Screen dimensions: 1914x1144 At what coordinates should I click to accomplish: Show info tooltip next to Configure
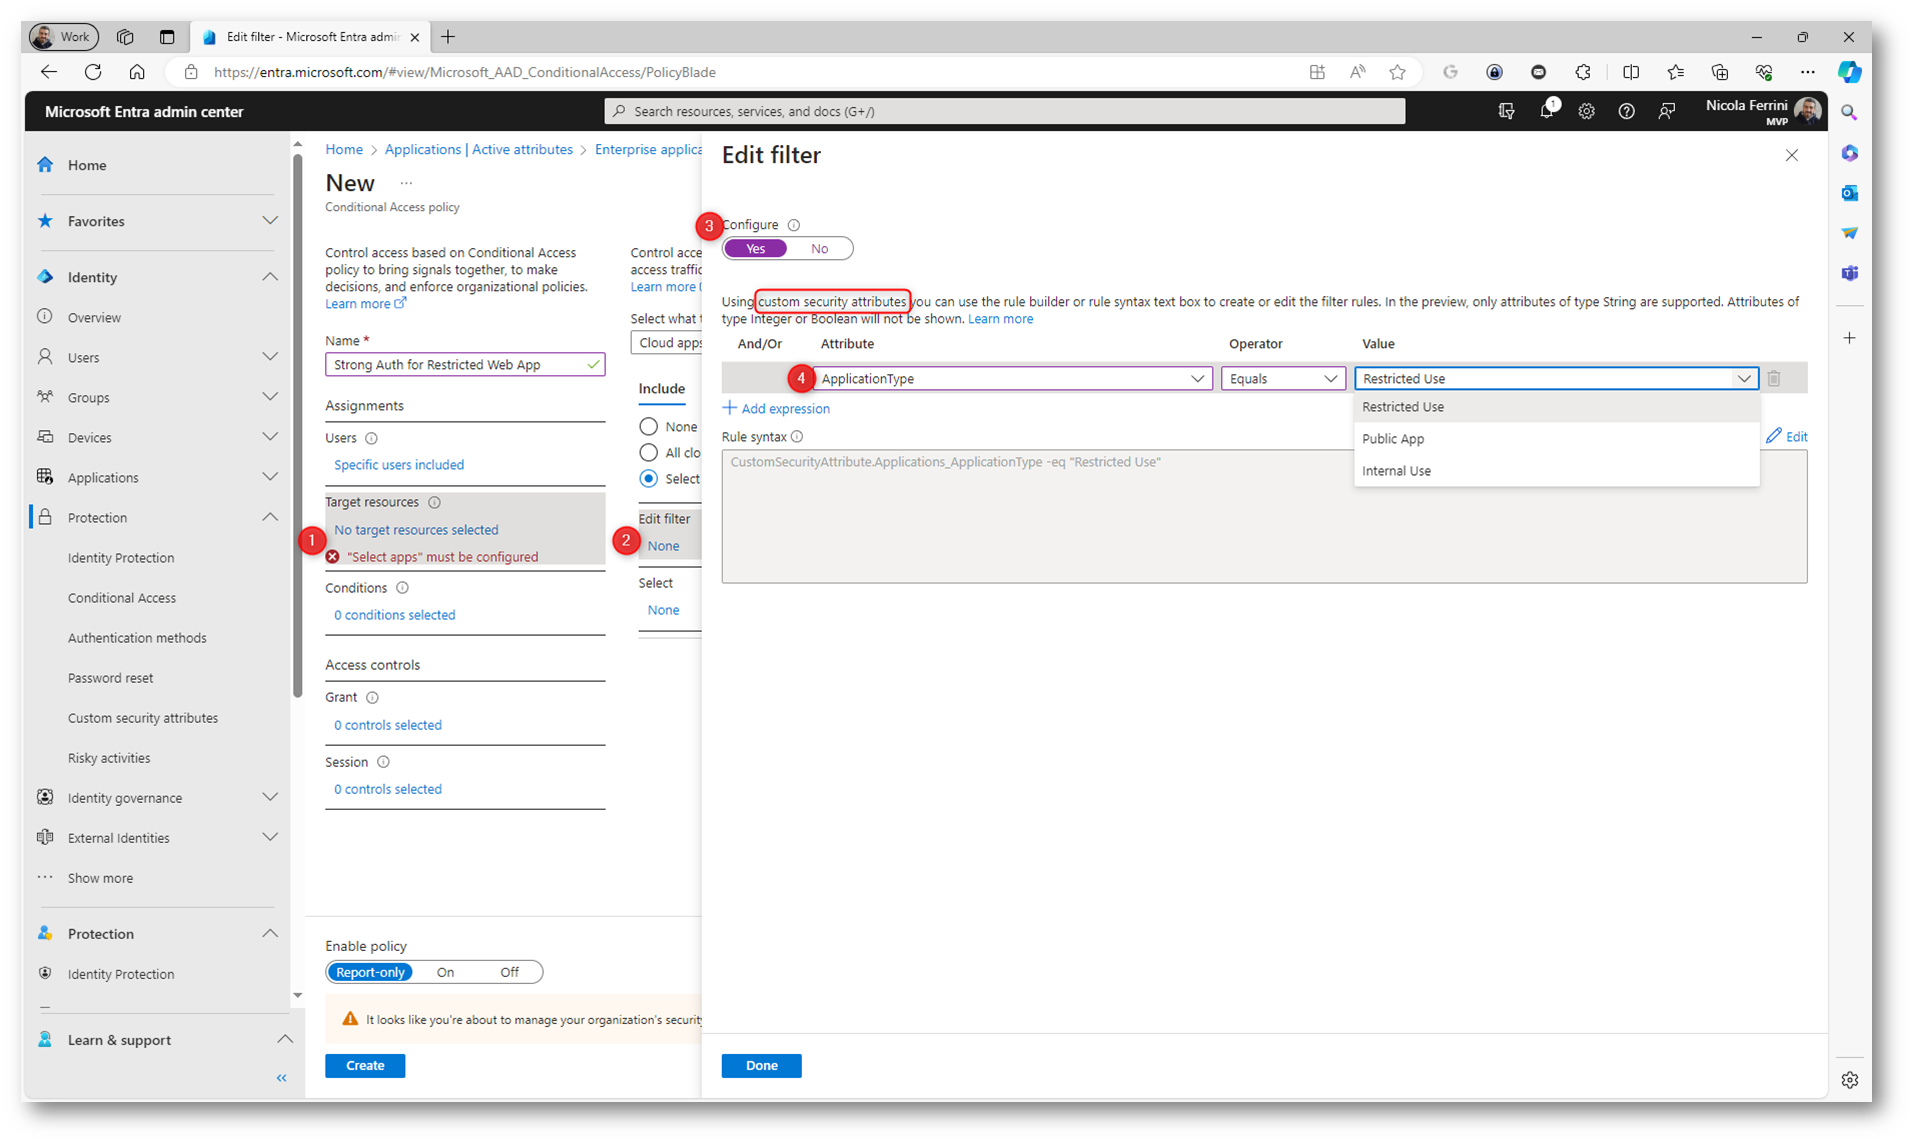pos(794,225)
